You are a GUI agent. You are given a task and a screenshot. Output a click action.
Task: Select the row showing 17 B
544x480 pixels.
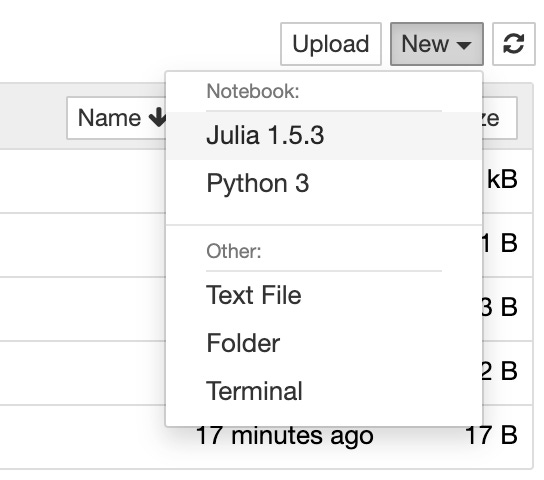coord(266,437)
